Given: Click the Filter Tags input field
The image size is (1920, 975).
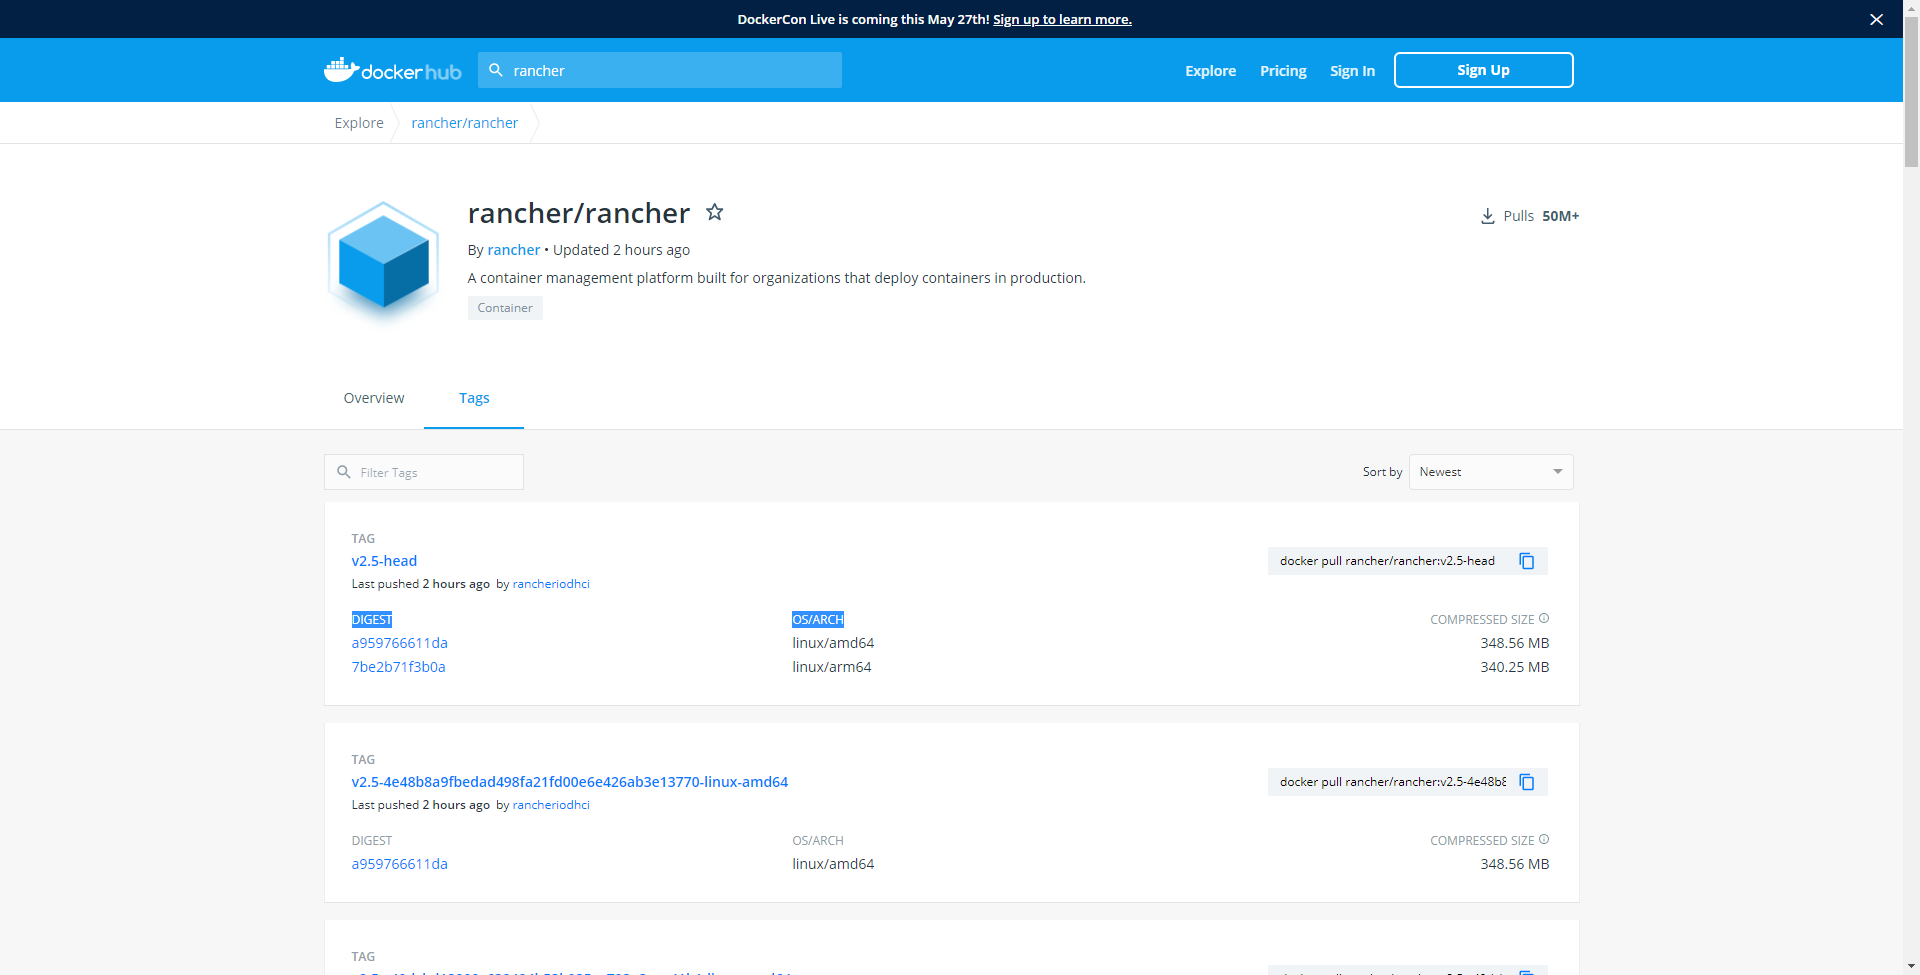Looking at the screenshot, I should (423, 471).
